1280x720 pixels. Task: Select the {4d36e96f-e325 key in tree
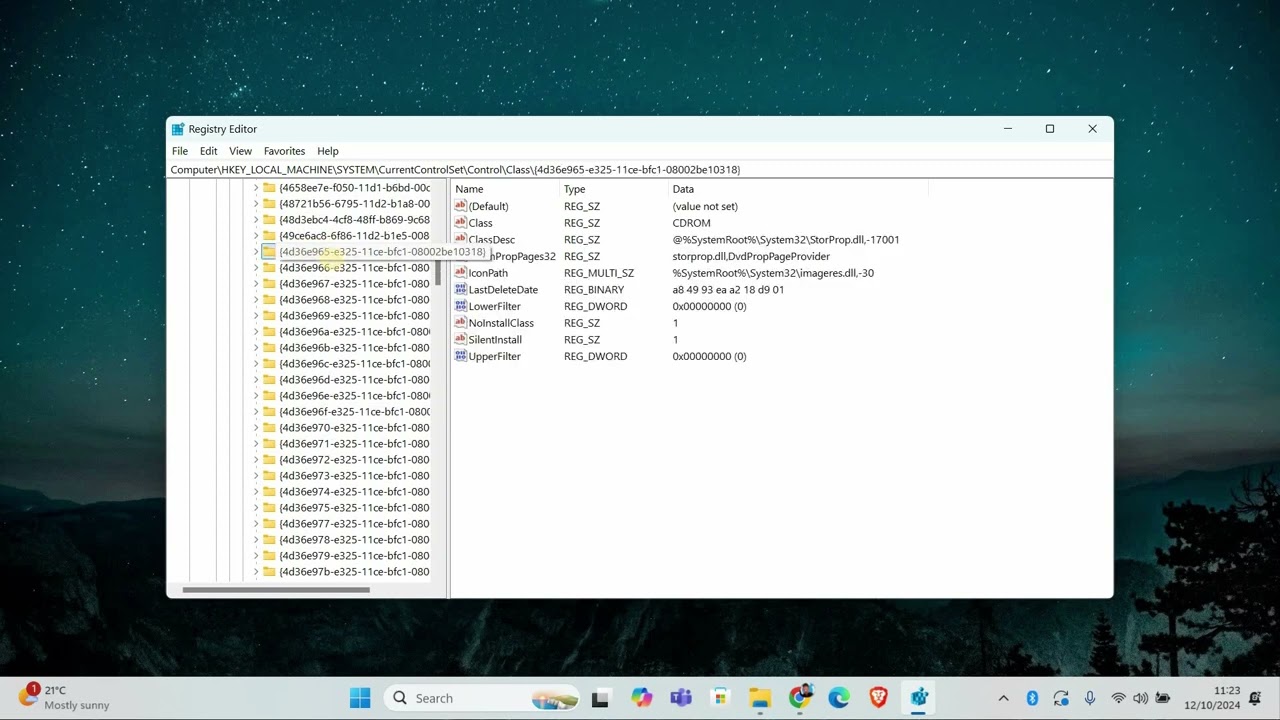click(x=354, y=412)
